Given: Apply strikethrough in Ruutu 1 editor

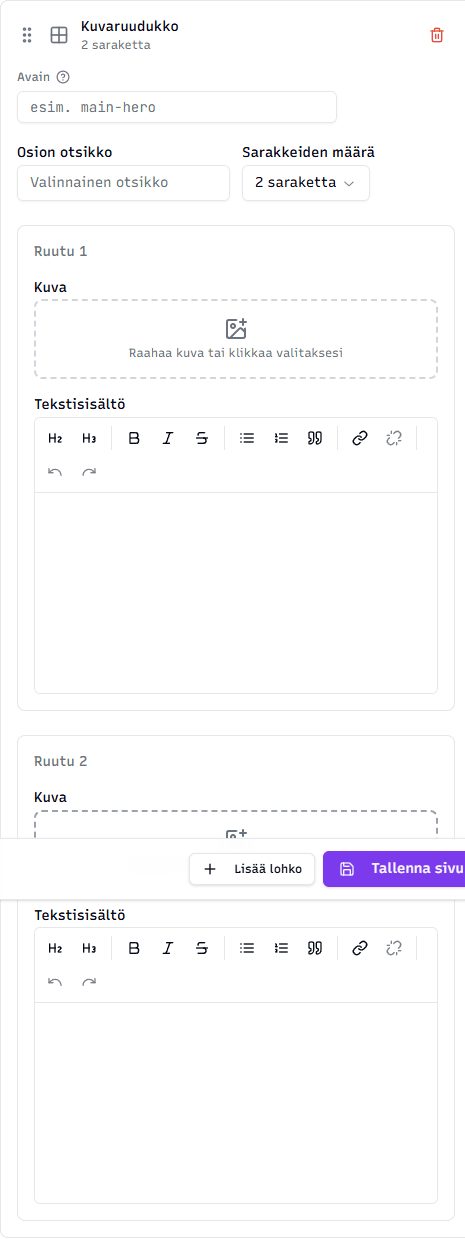Looking at the screenshot, I should tap(202, 438).
